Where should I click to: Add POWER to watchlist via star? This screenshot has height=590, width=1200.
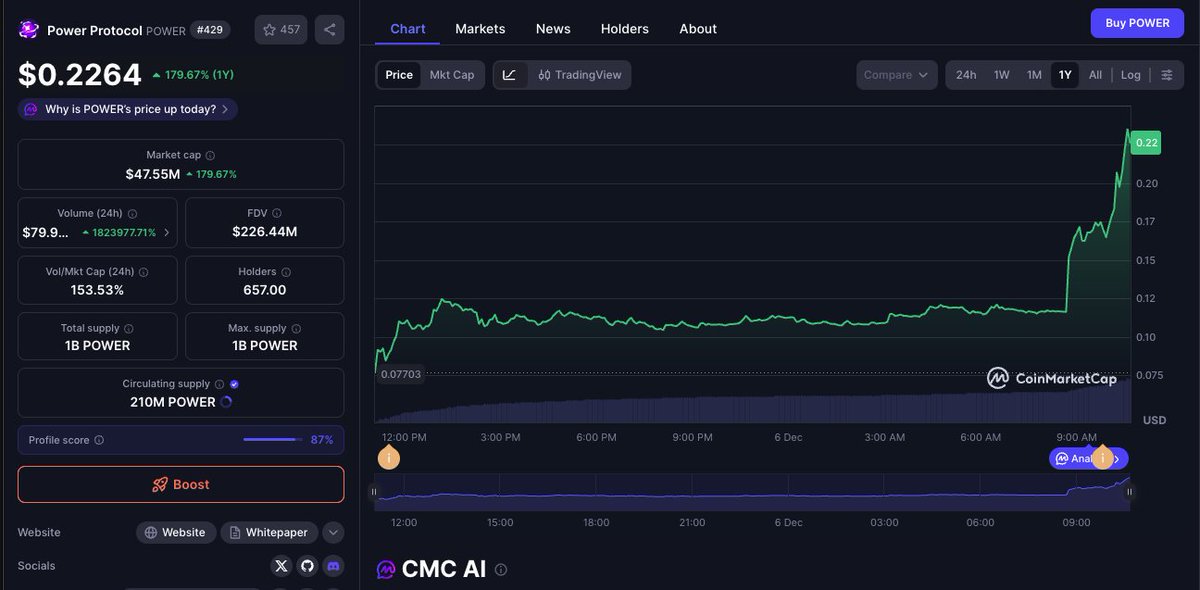click(281, 30)
